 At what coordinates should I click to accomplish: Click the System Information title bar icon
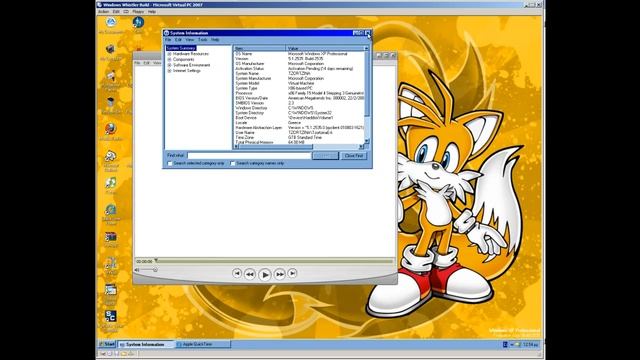(x=166, y=33)
